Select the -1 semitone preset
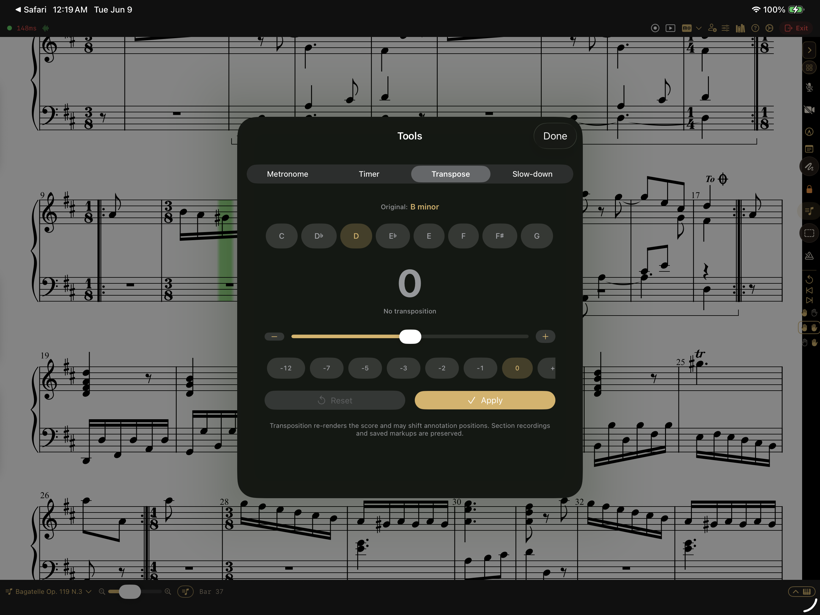The height and width of the screenshot is (615, 820). point(480,368)
